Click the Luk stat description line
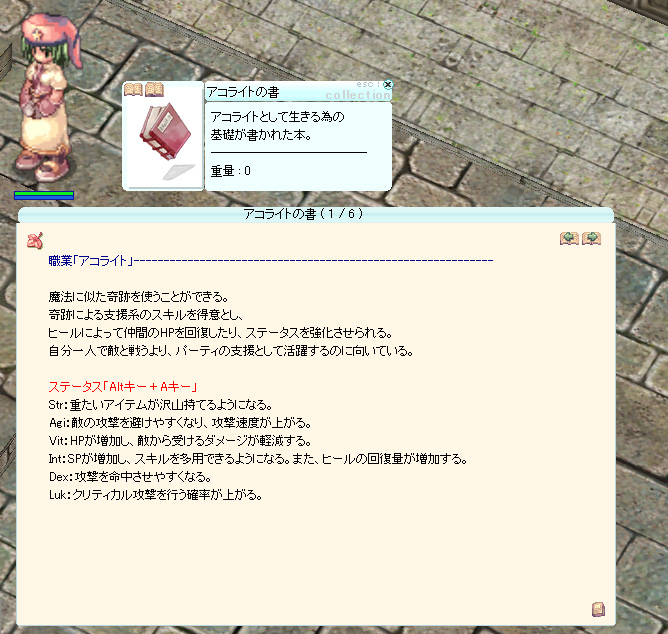 click(x=155, y=495)
